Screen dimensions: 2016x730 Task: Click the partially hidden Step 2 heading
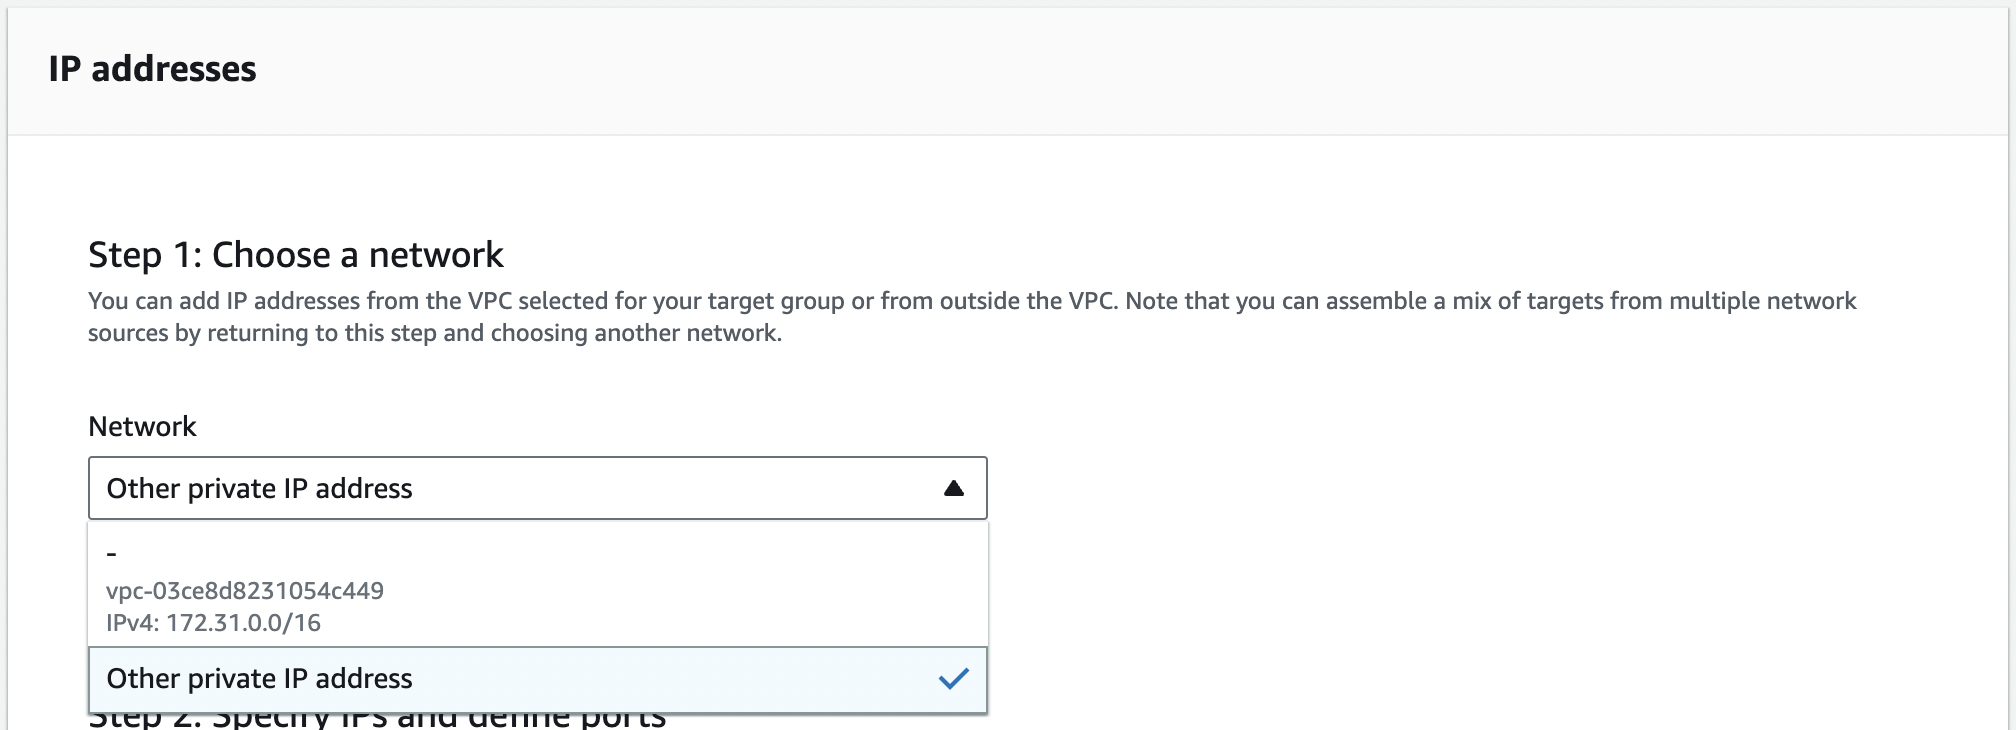click(x=376, y=720)
